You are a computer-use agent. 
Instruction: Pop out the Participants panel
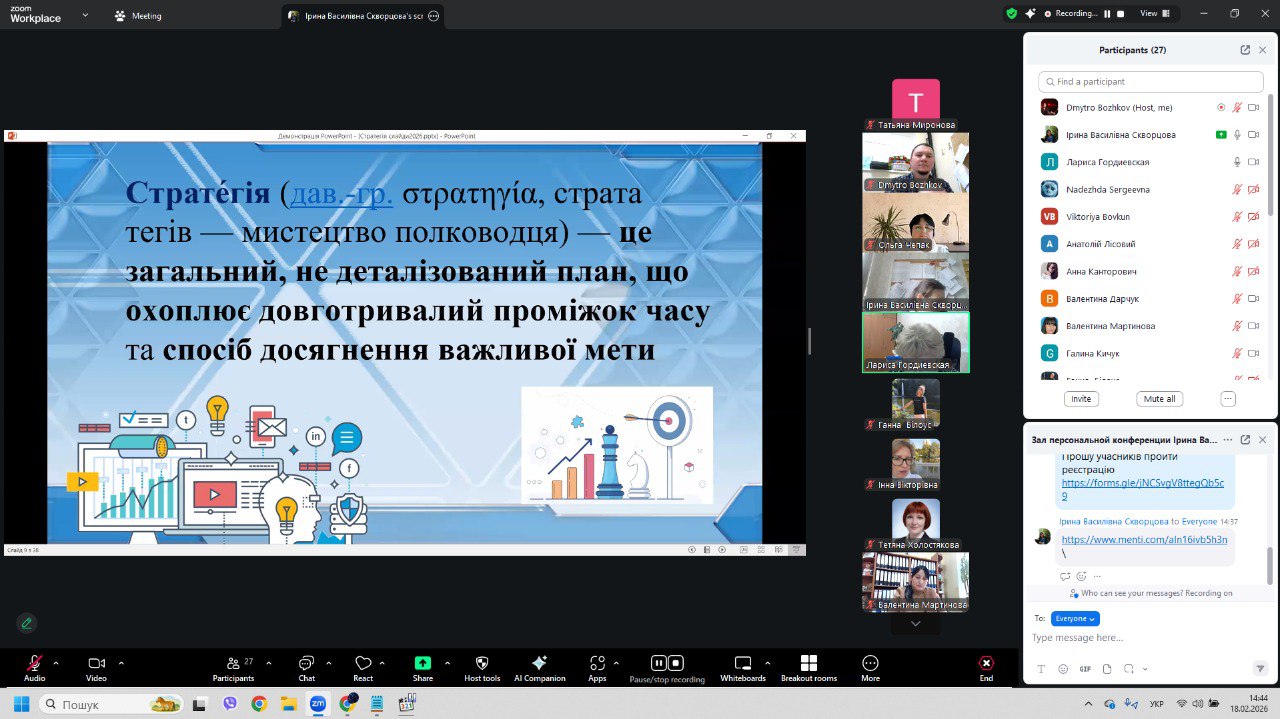click(x=1245, y=50)
